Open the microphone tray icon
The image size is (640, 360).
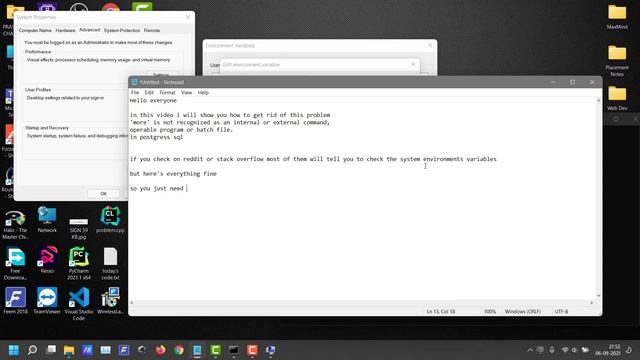[x=552, y=350]
